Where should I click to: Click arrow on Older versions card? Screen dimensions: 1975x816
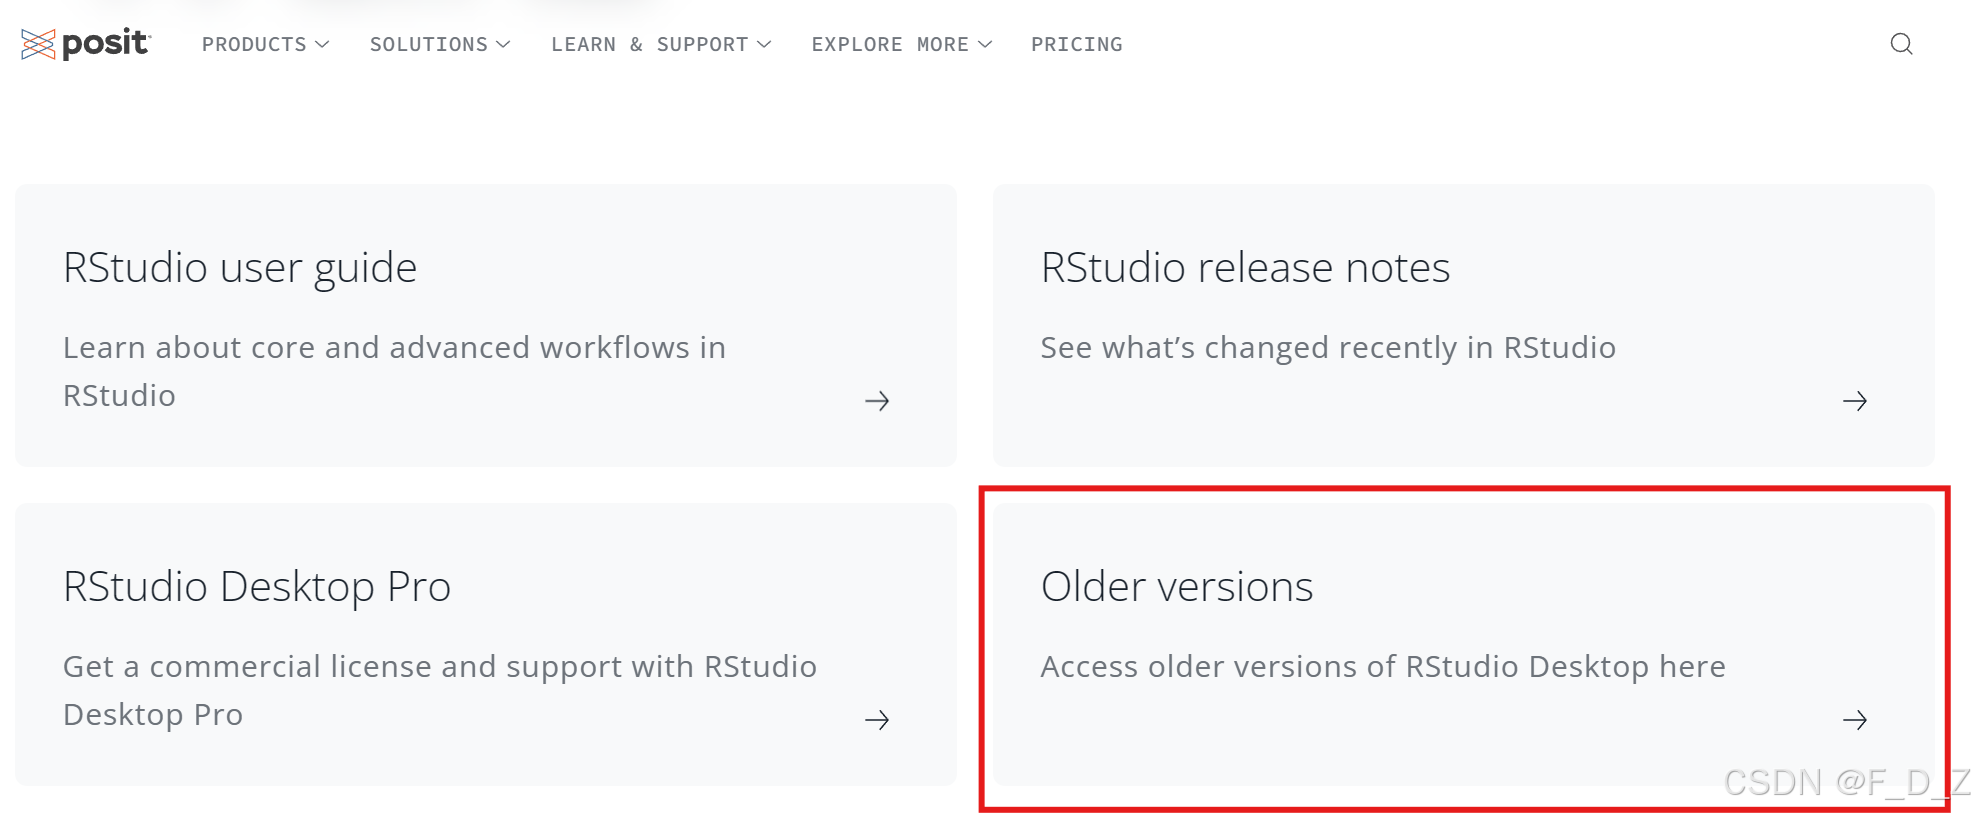tap(1855, 720)
